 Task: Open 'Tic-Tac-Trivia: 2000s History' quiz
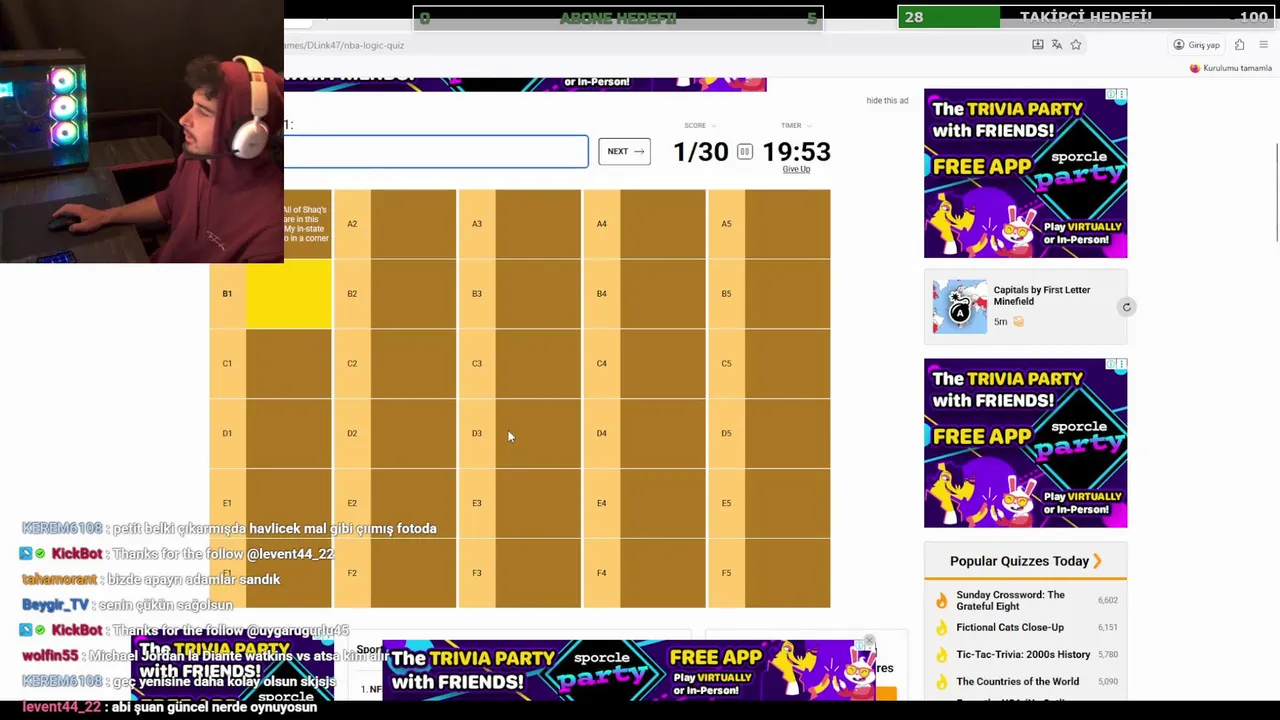[1023, 654]
